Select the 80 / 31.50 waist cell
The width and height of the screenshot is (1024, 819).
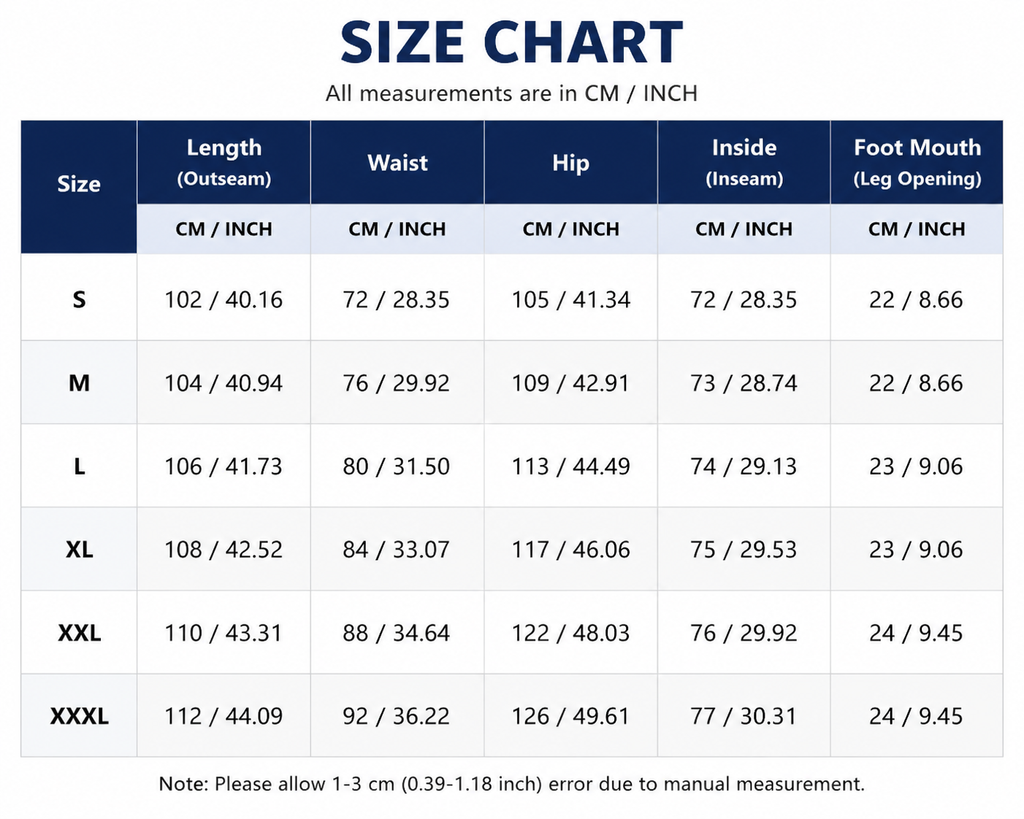point(397,466)
